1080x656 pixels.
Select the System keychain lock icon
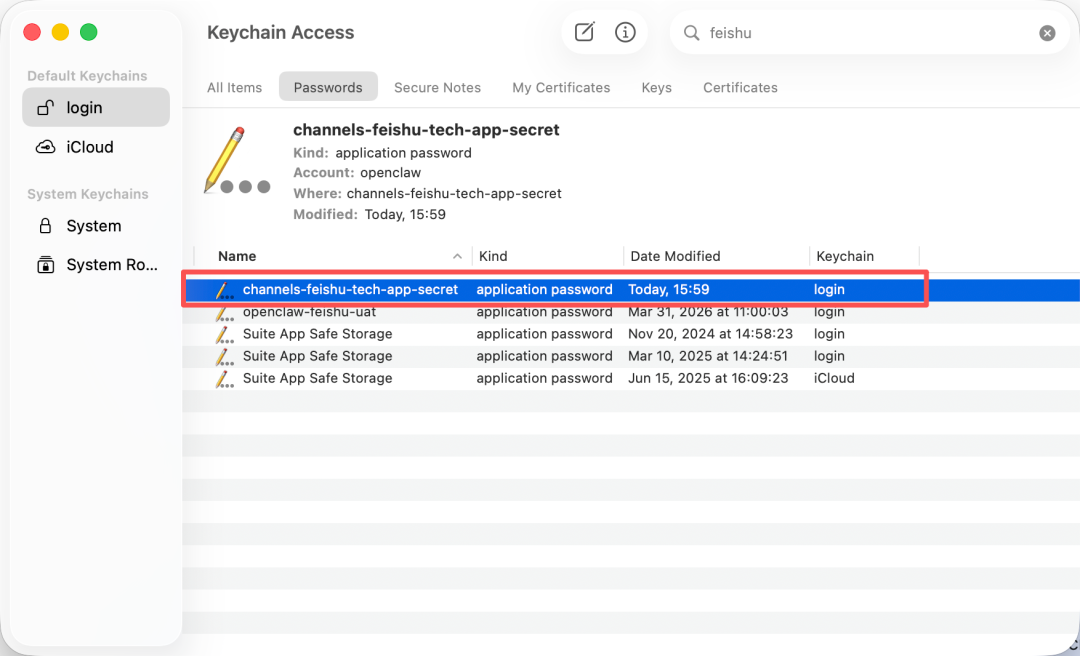click(45, 226)
